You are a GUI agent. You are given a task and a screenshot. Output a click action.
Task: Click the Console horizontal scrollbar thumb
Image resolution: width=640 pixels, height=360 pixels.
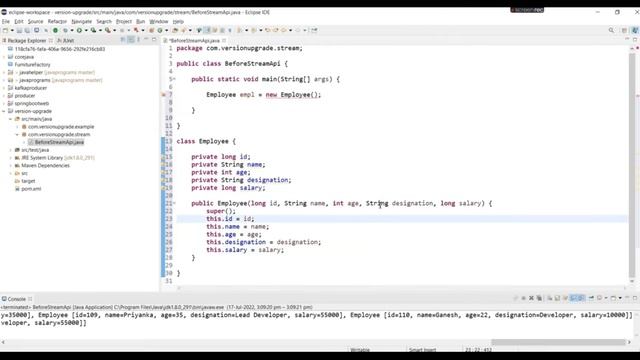click(558, 342)
